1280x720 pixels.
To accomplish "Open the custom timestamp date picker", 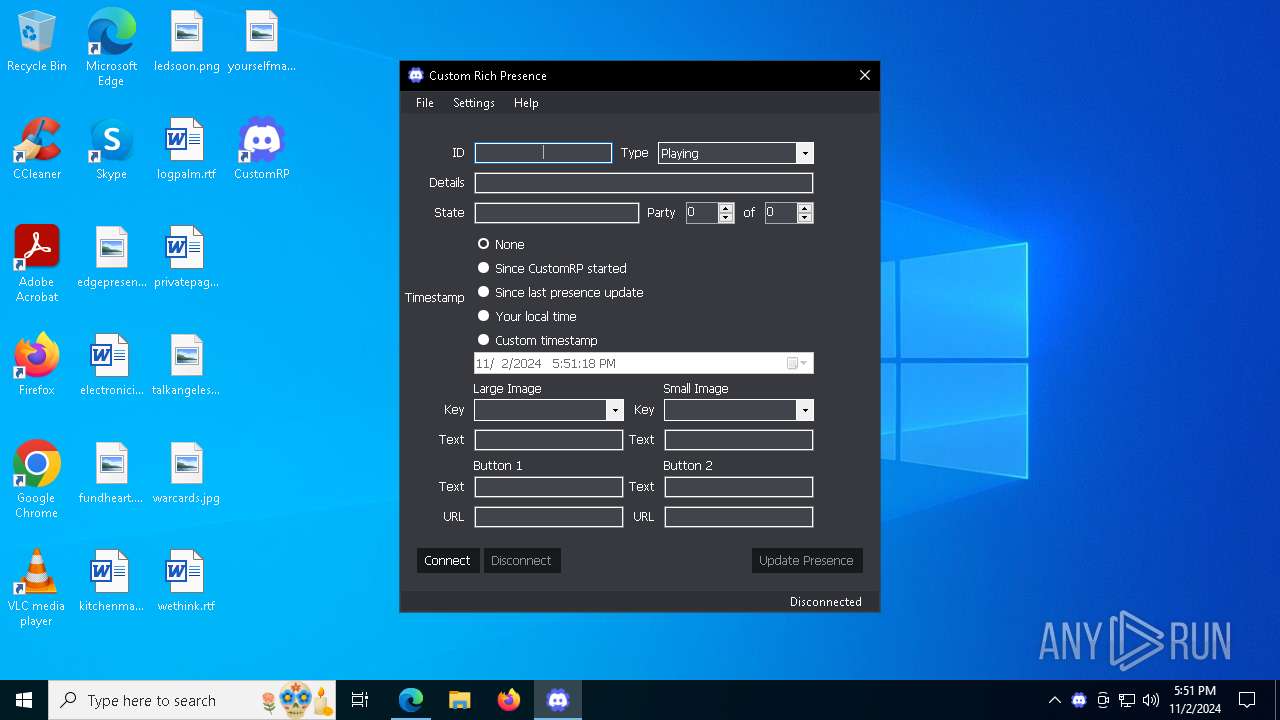I will 797,363.
